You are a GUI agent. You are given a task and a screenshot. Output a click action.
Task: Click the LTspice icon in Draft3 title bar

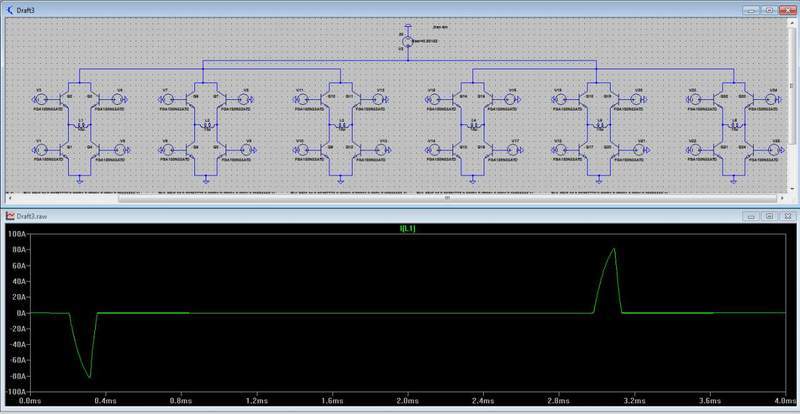[x=9, y=9]
